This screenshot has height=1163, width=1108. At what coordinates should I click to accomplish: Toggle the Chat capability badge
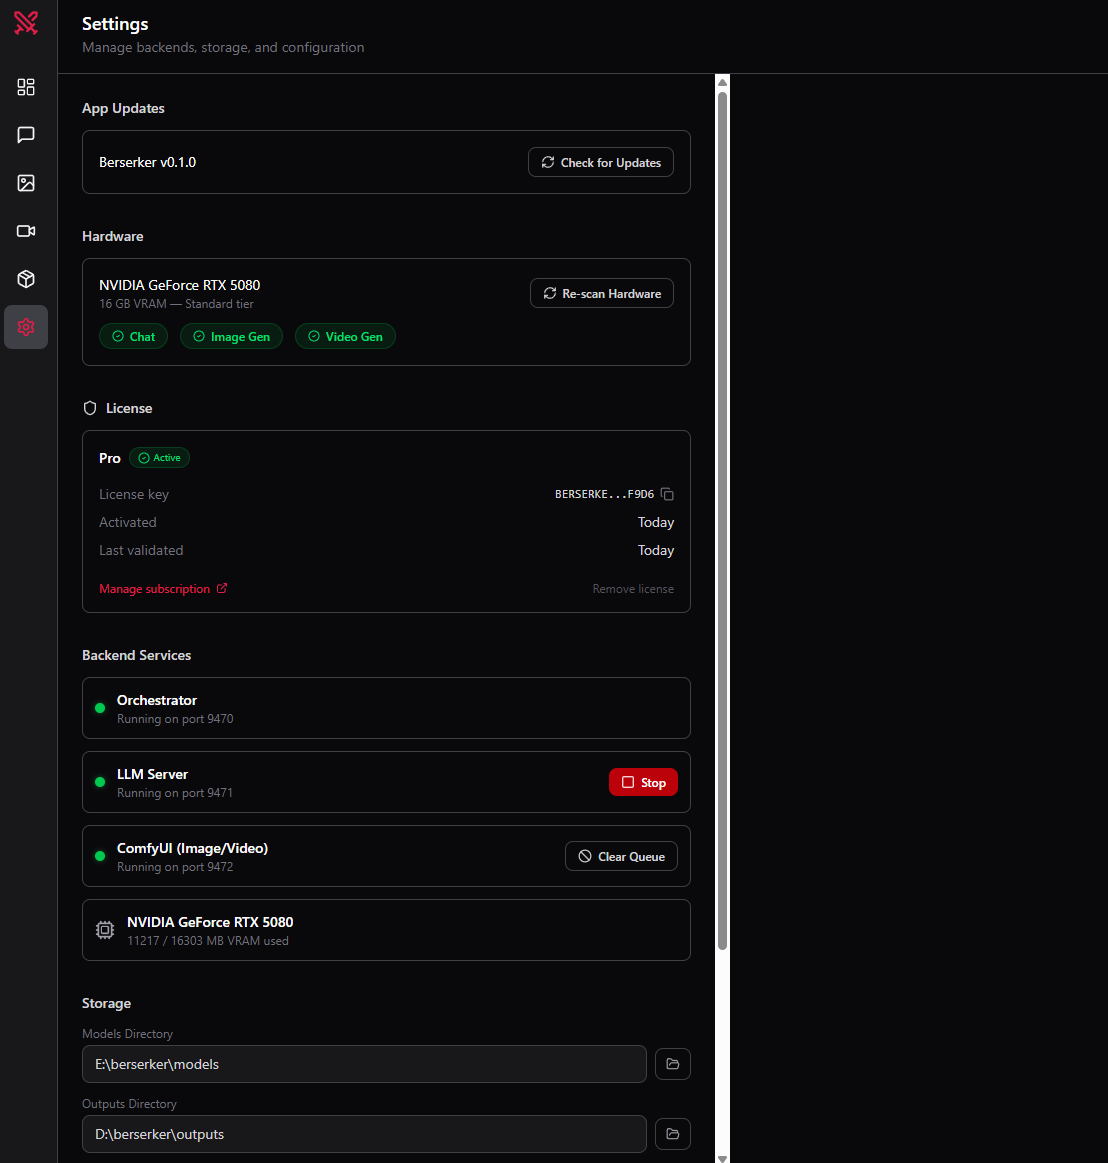[133, 336]
